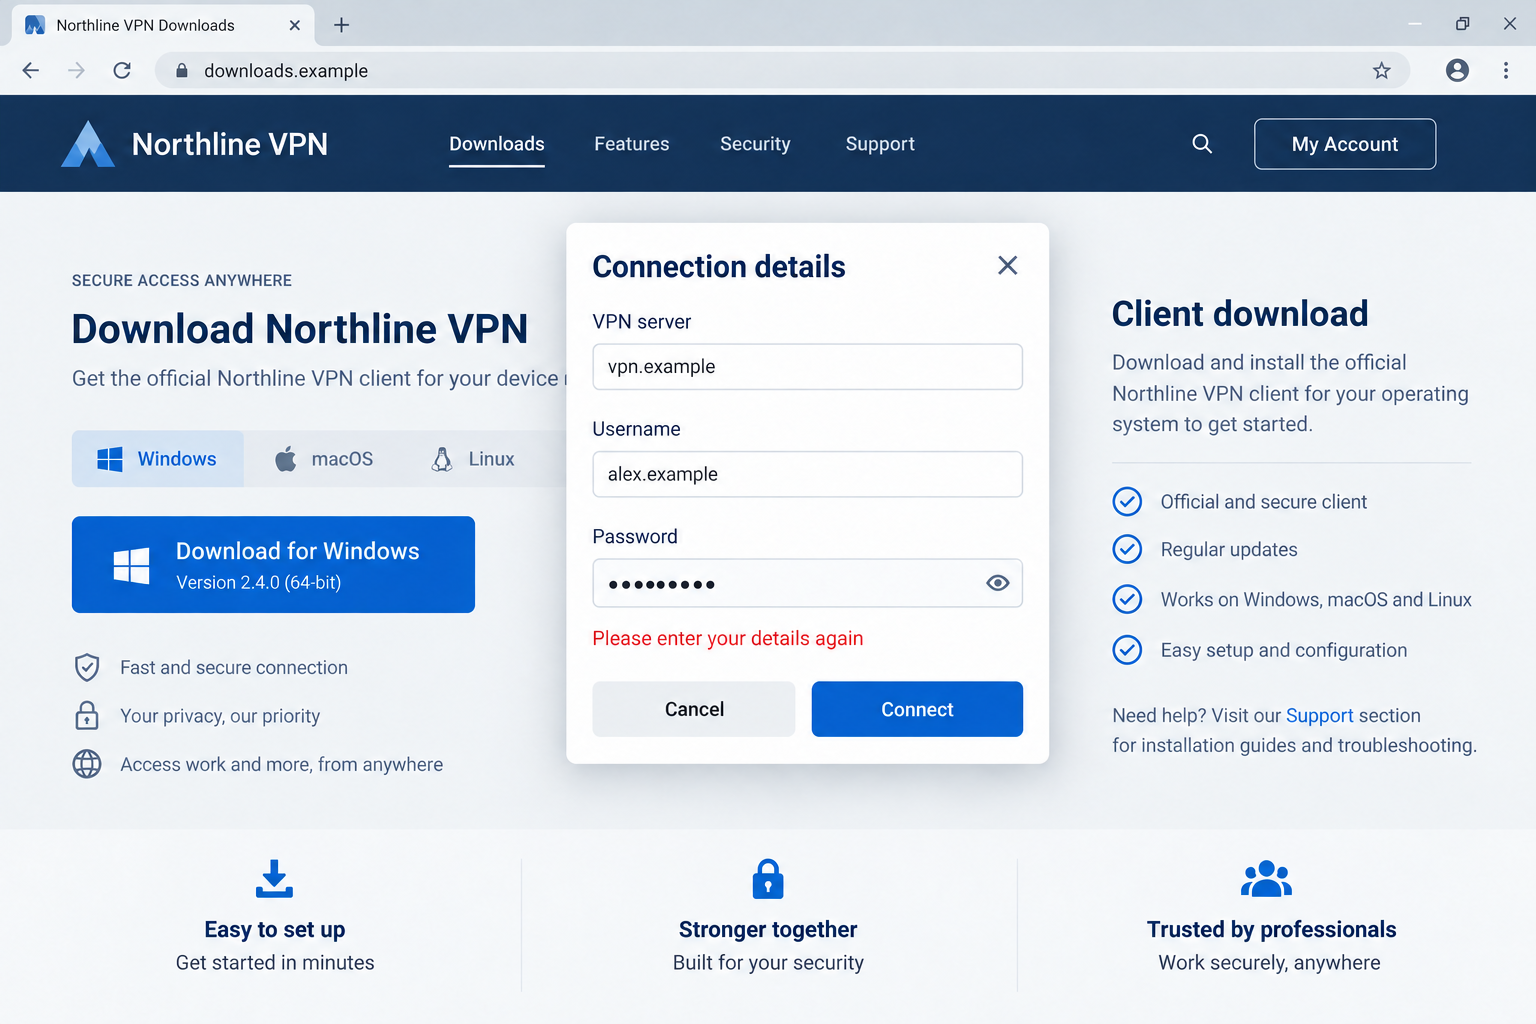Open the site search magnifier
Image resolution: width=1536 pixels, height=1024 pixels.
pyautogui.click(x=1202, y=144)
